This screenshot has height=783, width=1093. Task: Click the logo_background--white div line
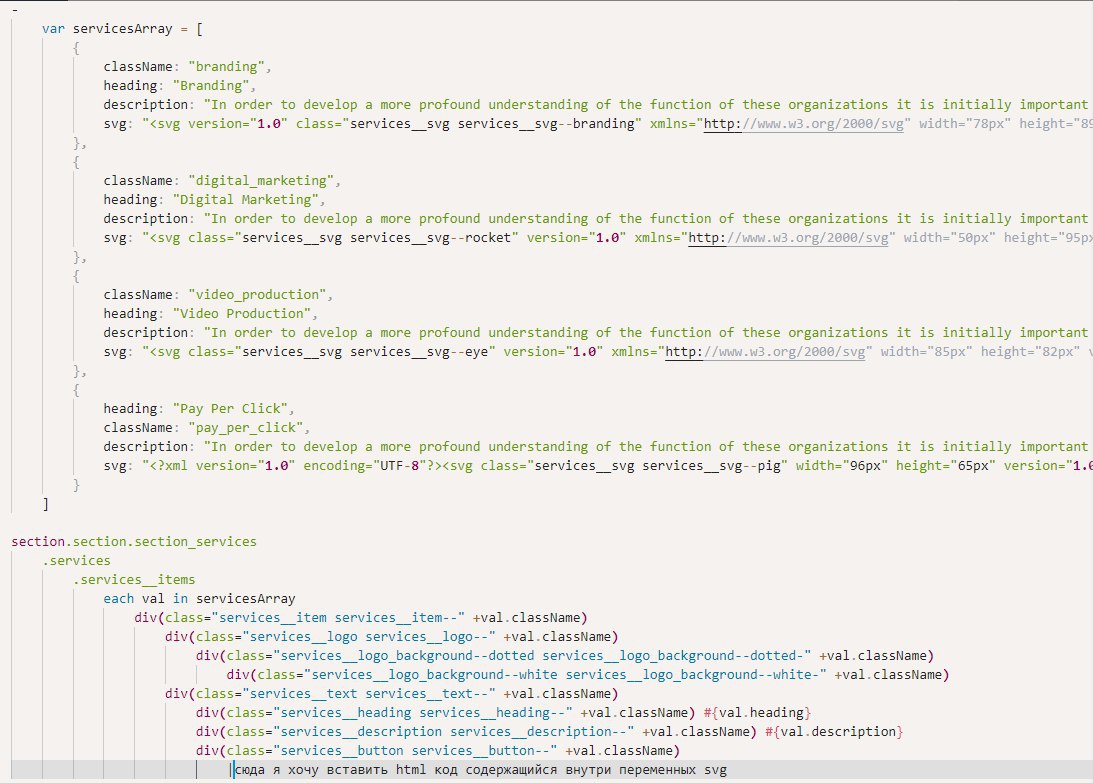tap(588, 675)
